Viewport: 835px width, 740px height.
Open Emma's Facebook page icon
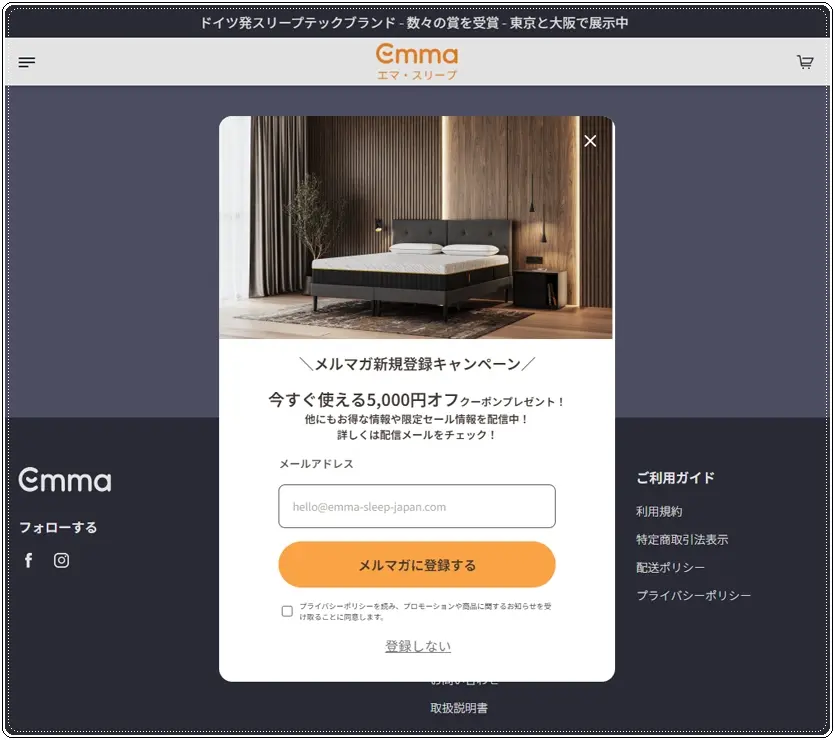pos(29,560)
